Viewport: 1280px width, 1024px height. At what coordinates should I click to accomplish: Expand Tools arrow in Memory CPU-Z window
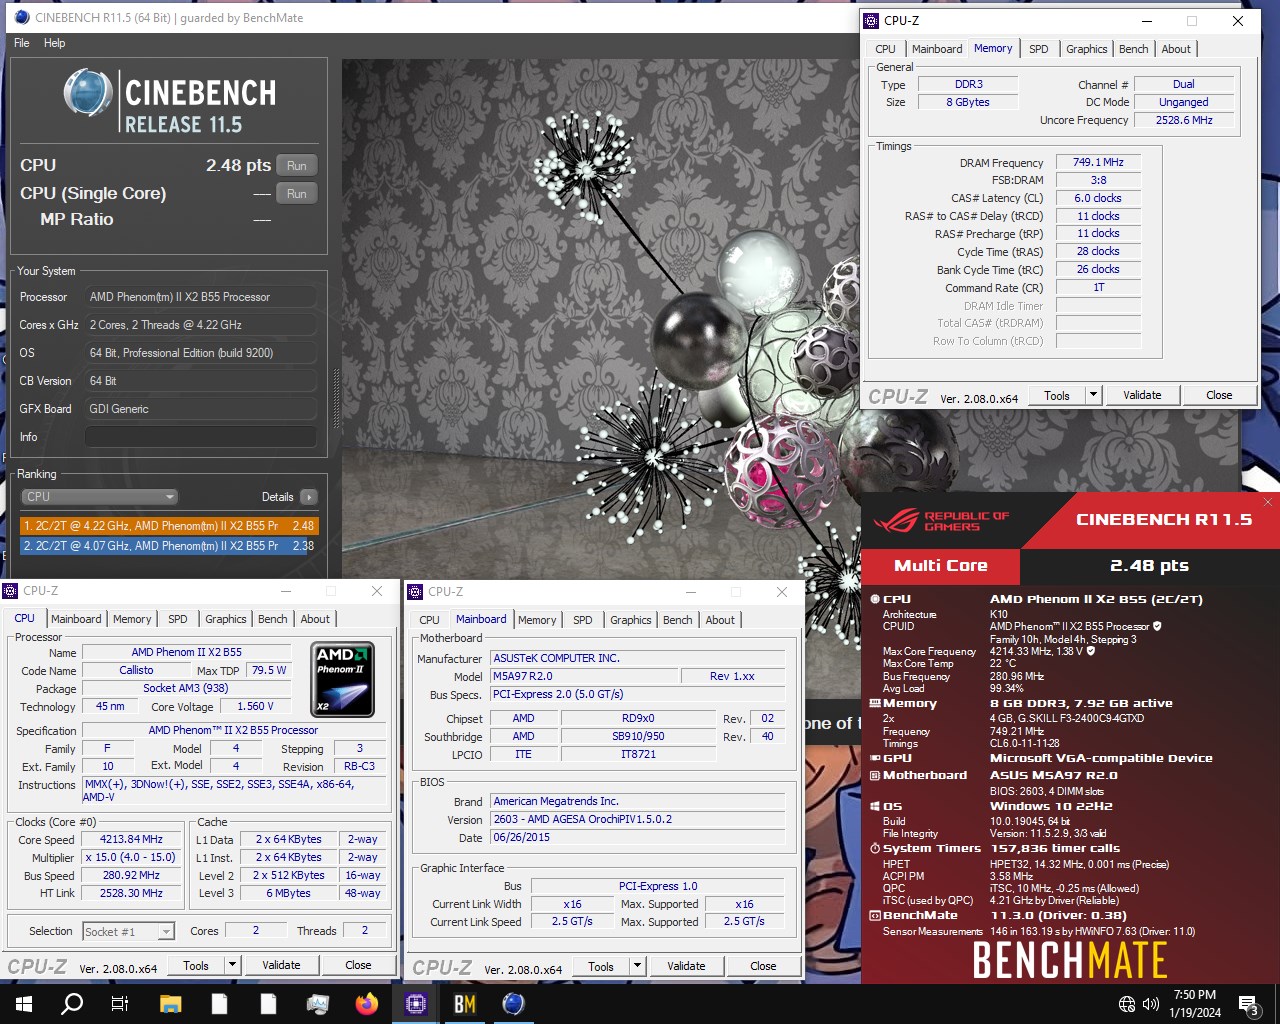[x=1093, y=395]
